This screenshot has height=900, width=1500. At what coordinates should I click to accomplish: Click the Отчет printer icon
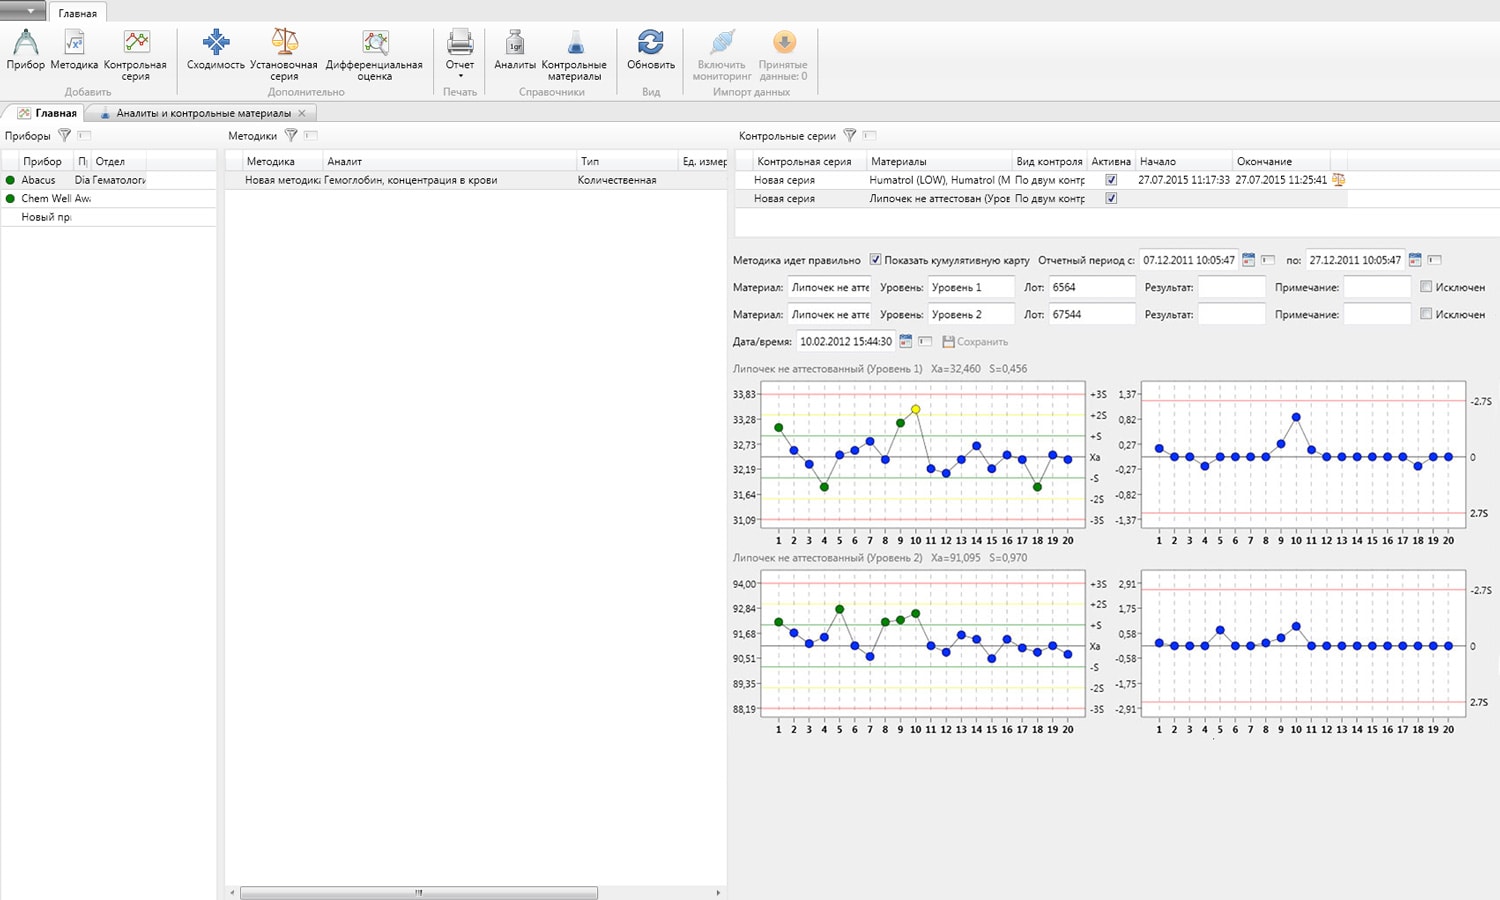460,42
